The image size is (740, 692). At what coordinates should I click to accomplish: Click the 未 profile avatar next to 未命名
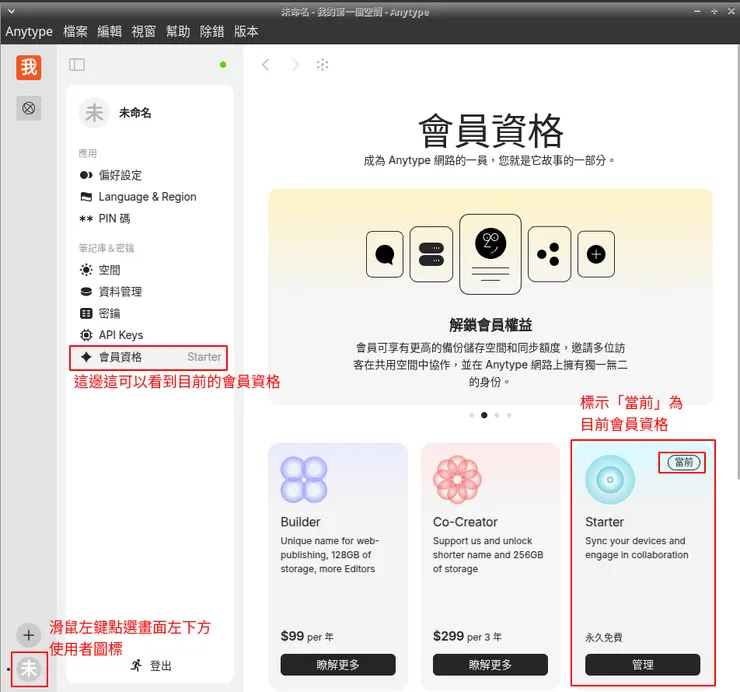coord(94,113)
